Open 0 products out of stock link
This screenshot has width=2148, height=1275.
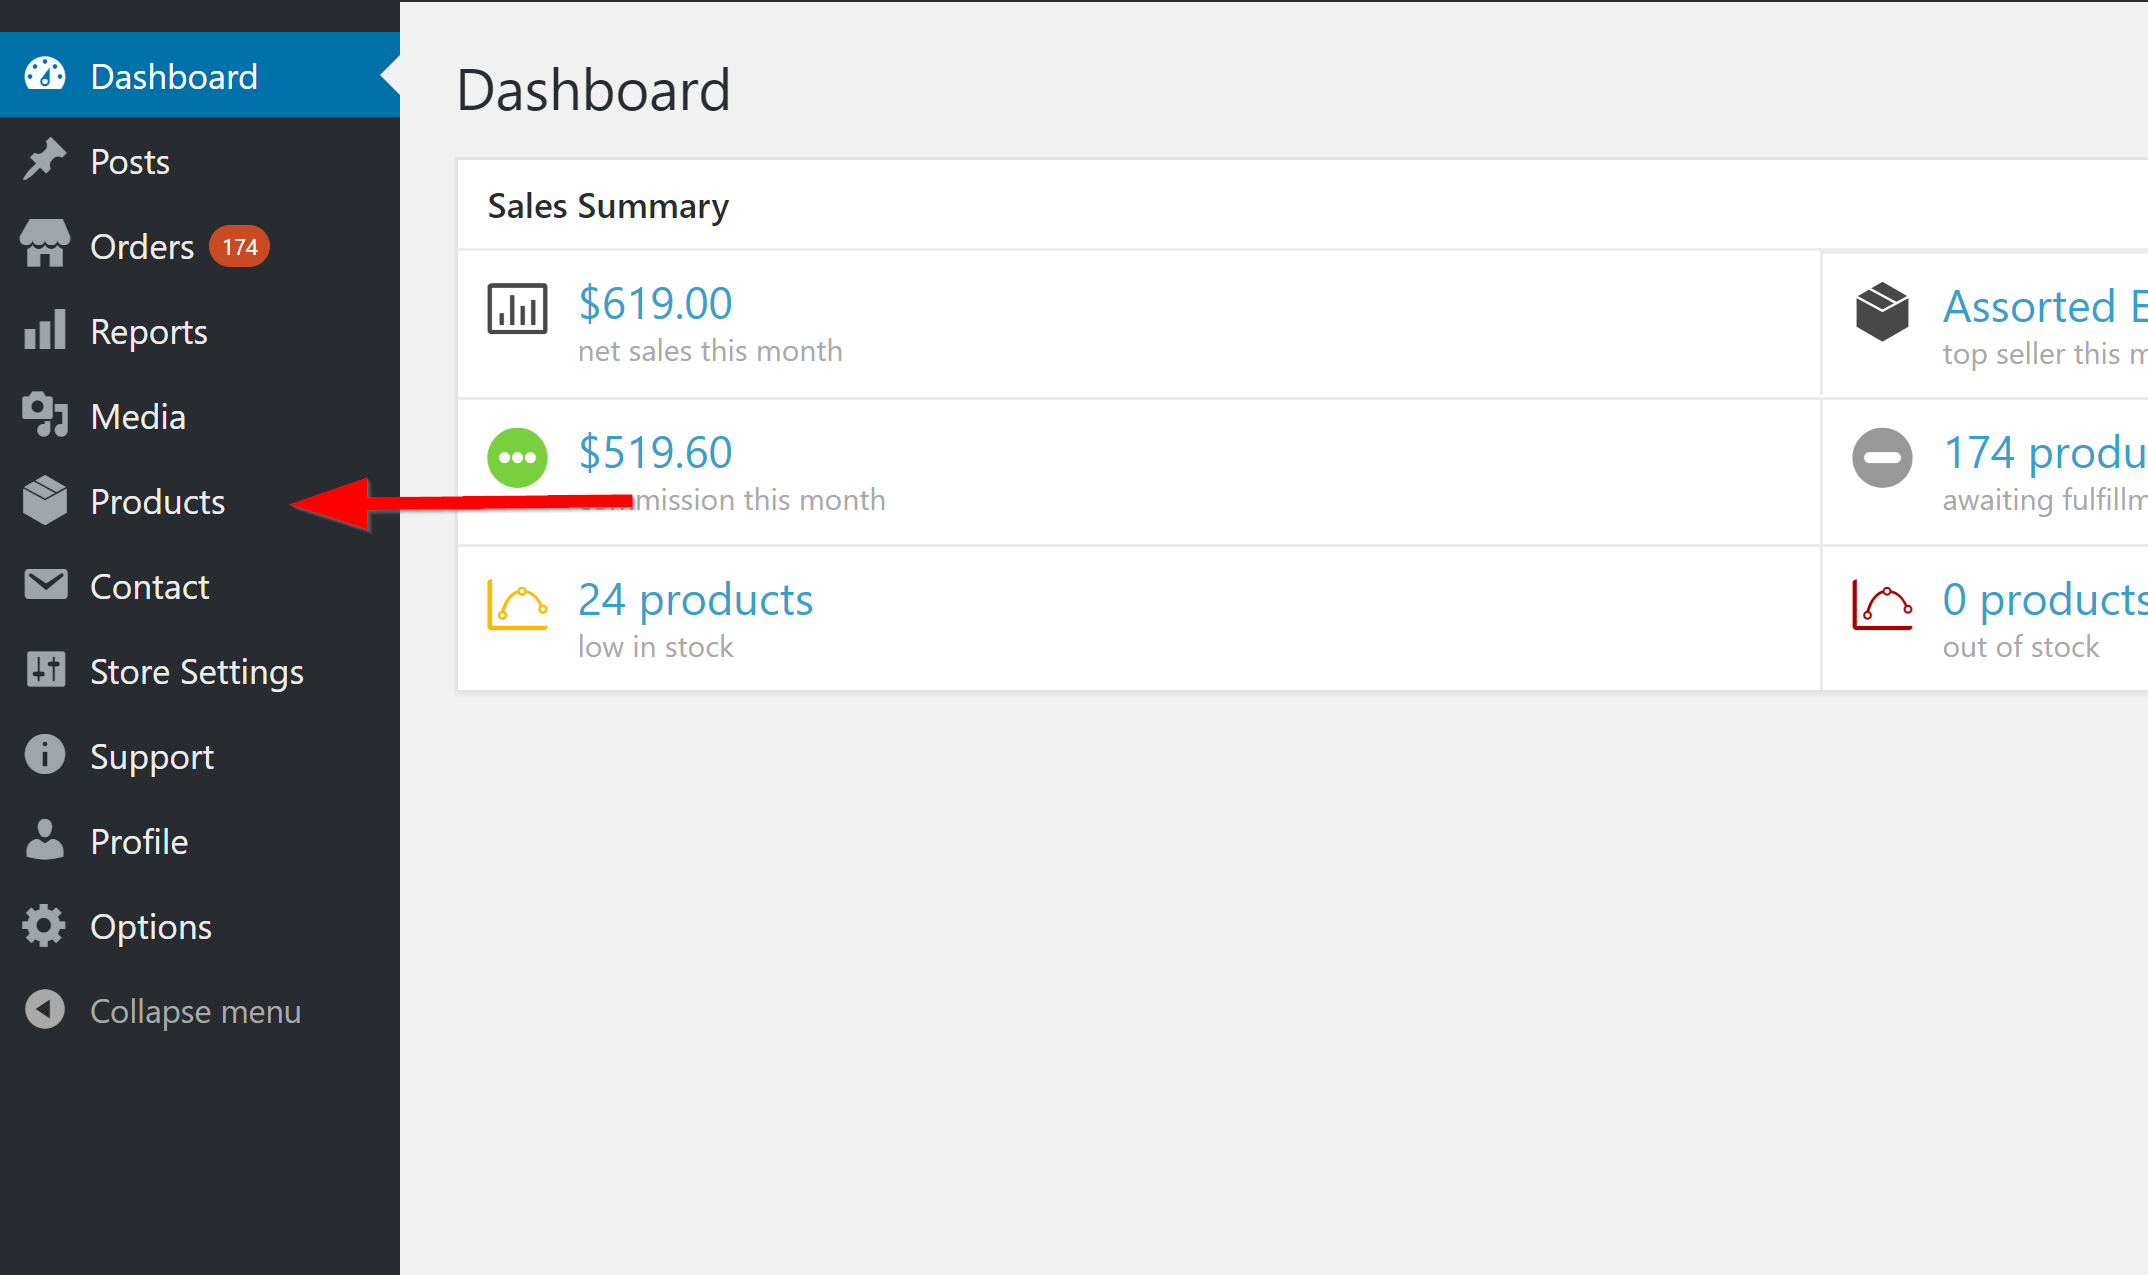[x=2043, y=600]
